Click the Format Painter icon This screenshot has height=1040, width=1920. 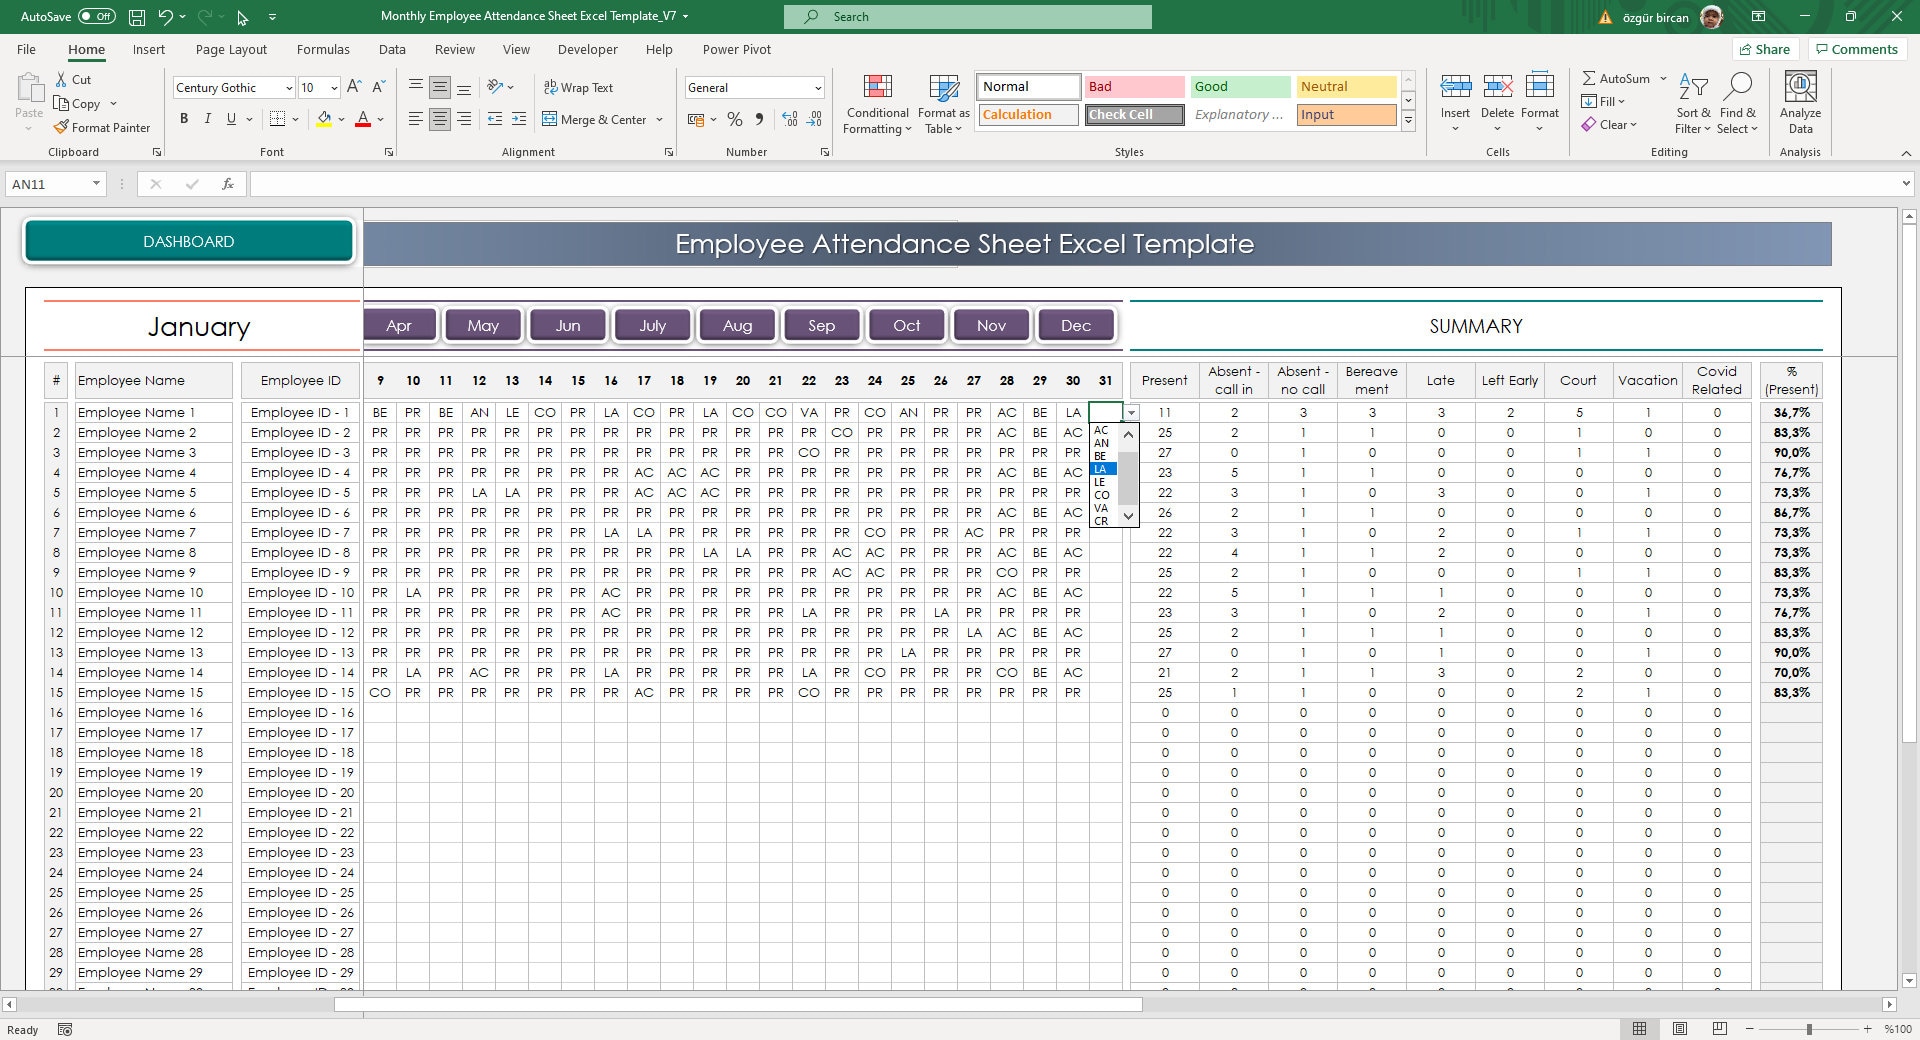coord(62,128)
